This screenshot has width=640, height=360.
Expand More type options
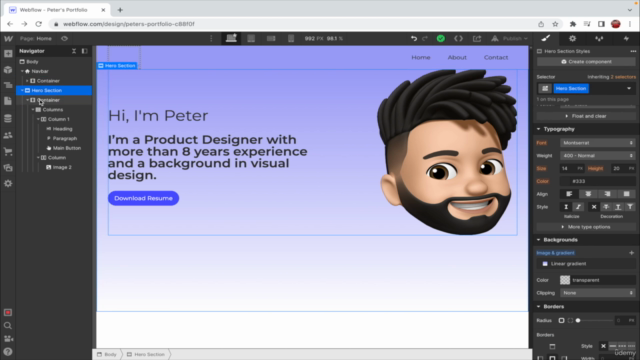[x=586, y=227]
